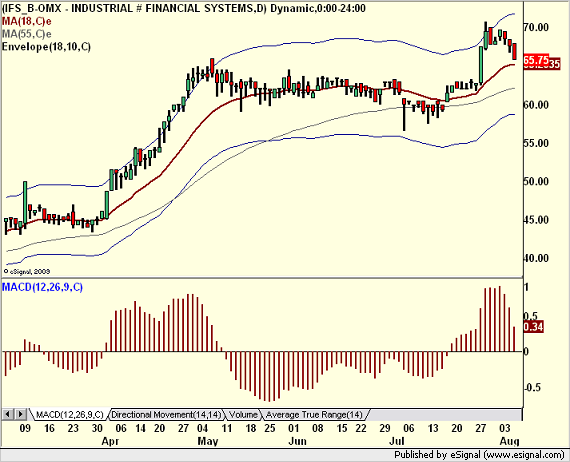Select the Envelope(18,10,C) study label
The image size is (570, 462).
click(x=46, y=47)
